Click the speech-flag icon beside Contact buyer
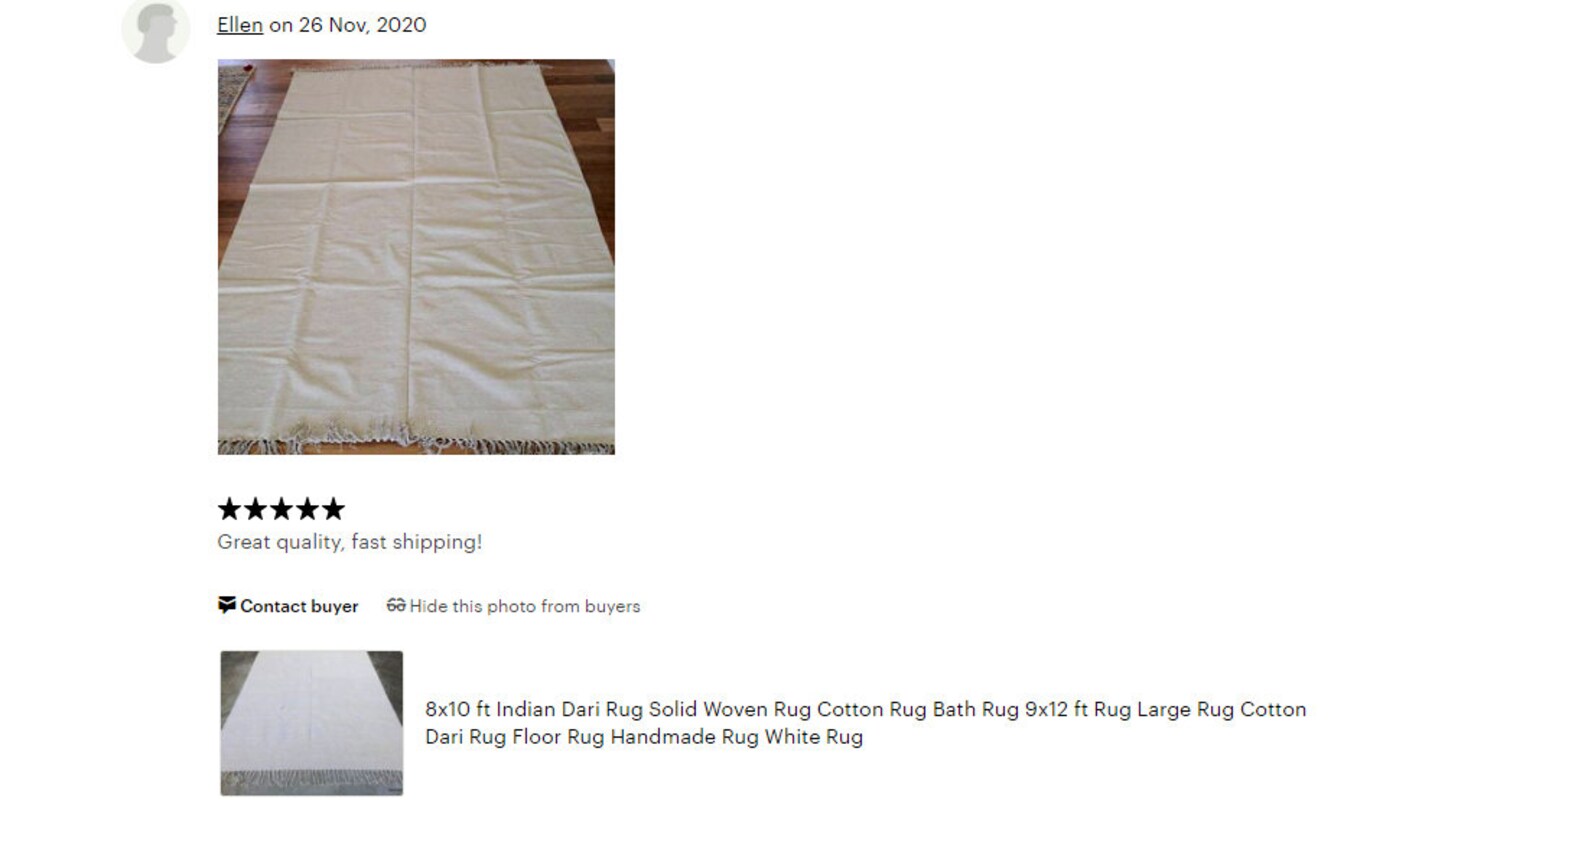The image size is (1588, 849). coord(227,605)
